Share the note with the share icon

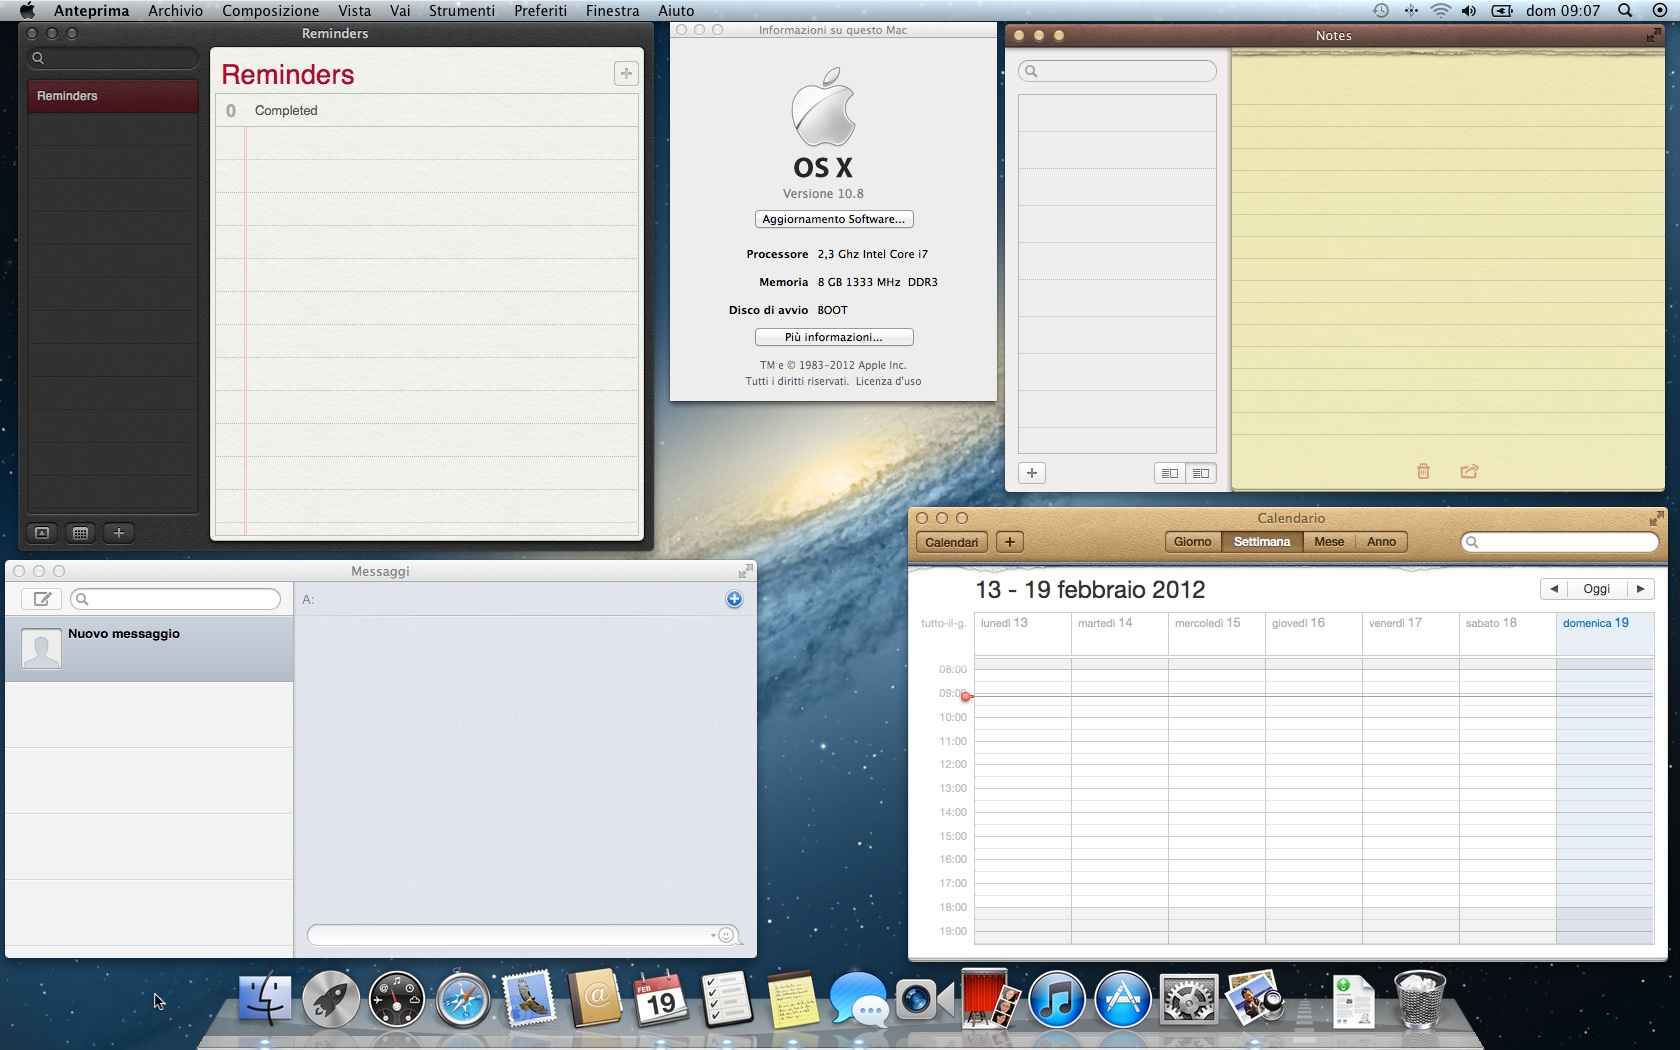[x=1469, y=471]
